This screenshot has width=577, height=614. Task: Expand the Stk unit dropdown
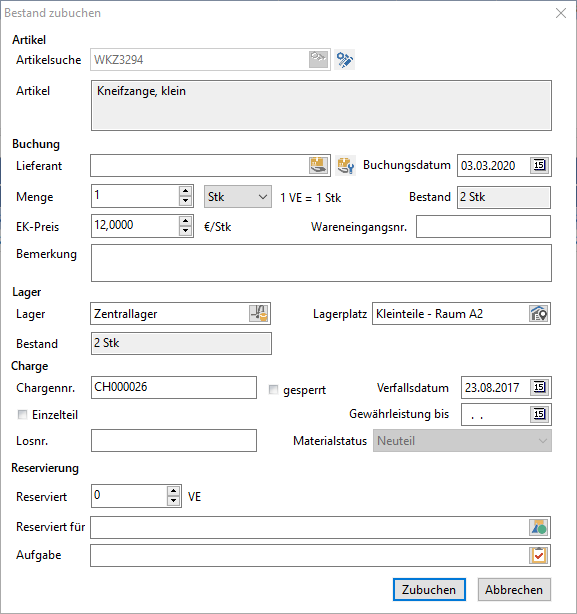point(238,197)
